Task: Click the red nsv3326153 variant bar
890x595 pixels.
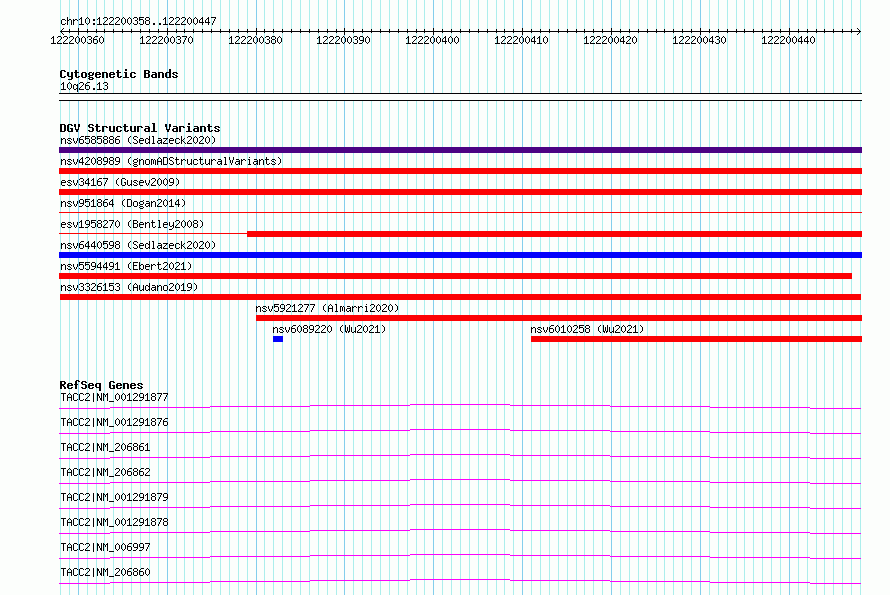Action: click(x=460, y=297)
